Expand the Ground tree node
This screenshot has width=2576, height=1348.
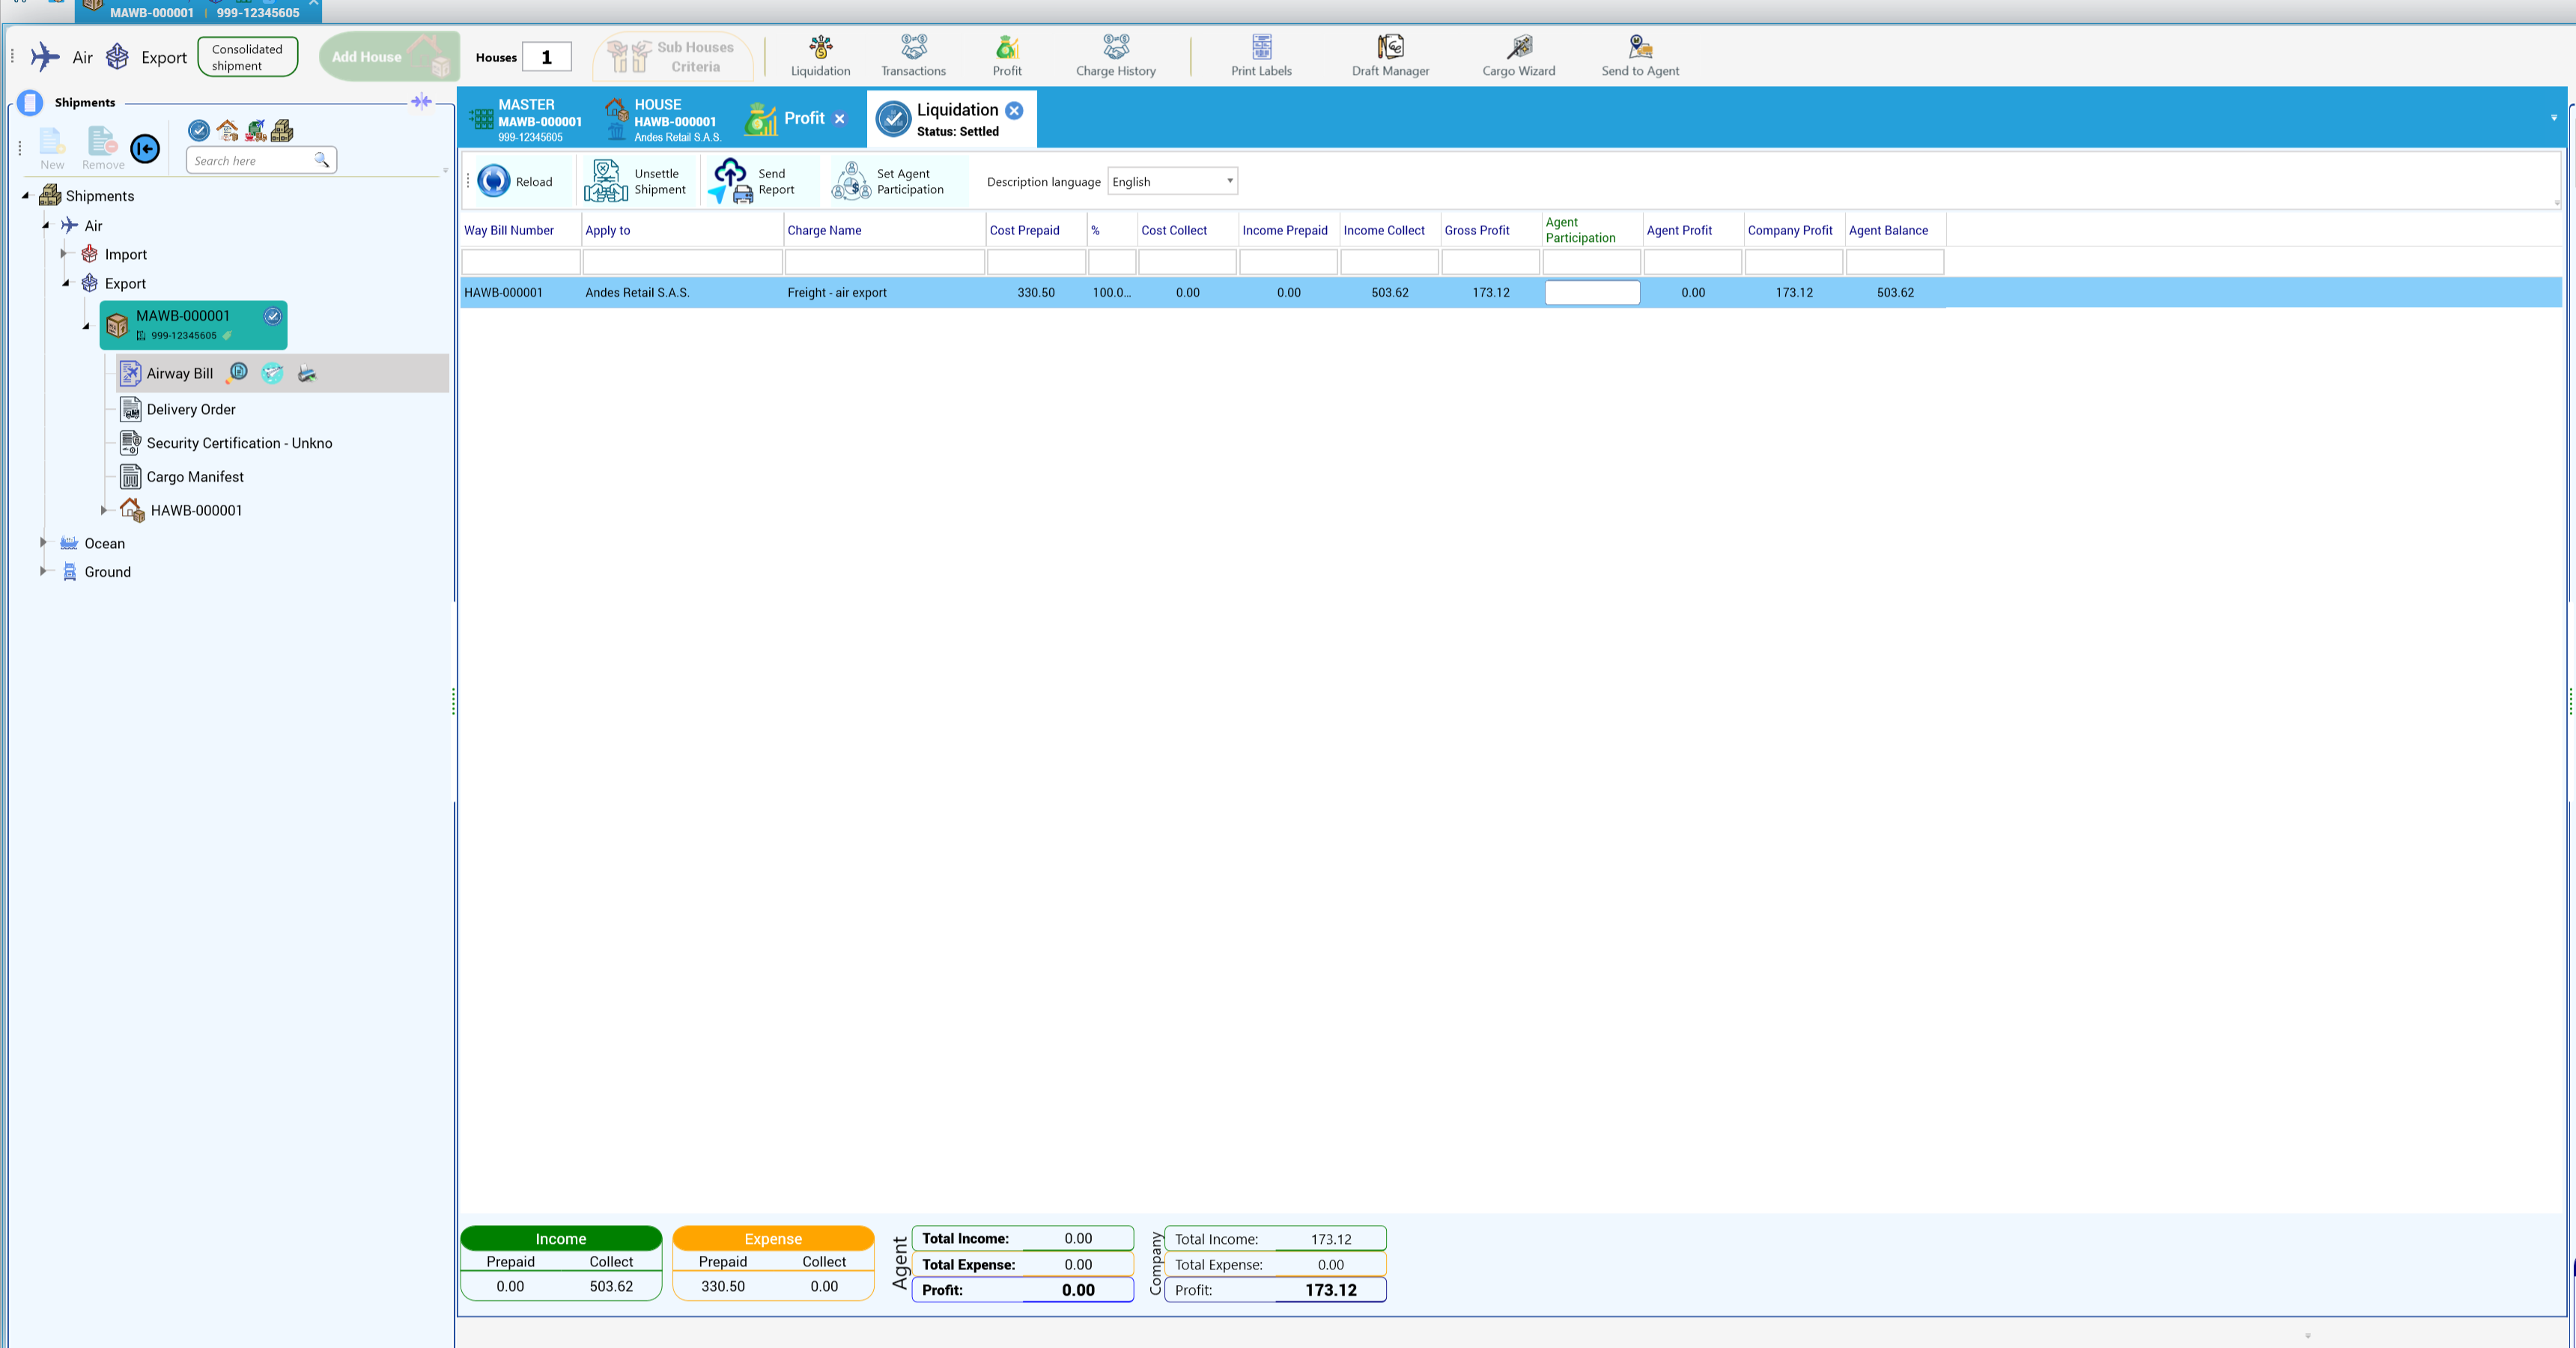click(43, 571)
